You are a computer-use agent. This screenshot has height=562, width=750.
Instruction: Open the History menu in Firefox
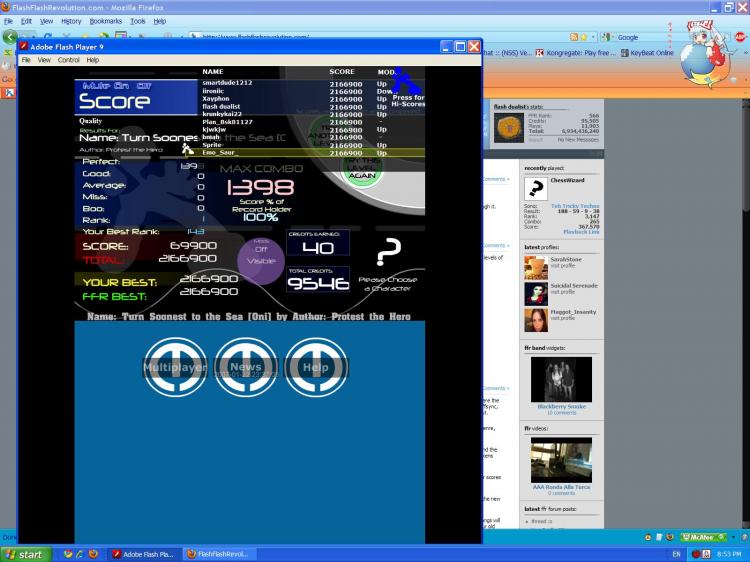[x=71, y=21]
